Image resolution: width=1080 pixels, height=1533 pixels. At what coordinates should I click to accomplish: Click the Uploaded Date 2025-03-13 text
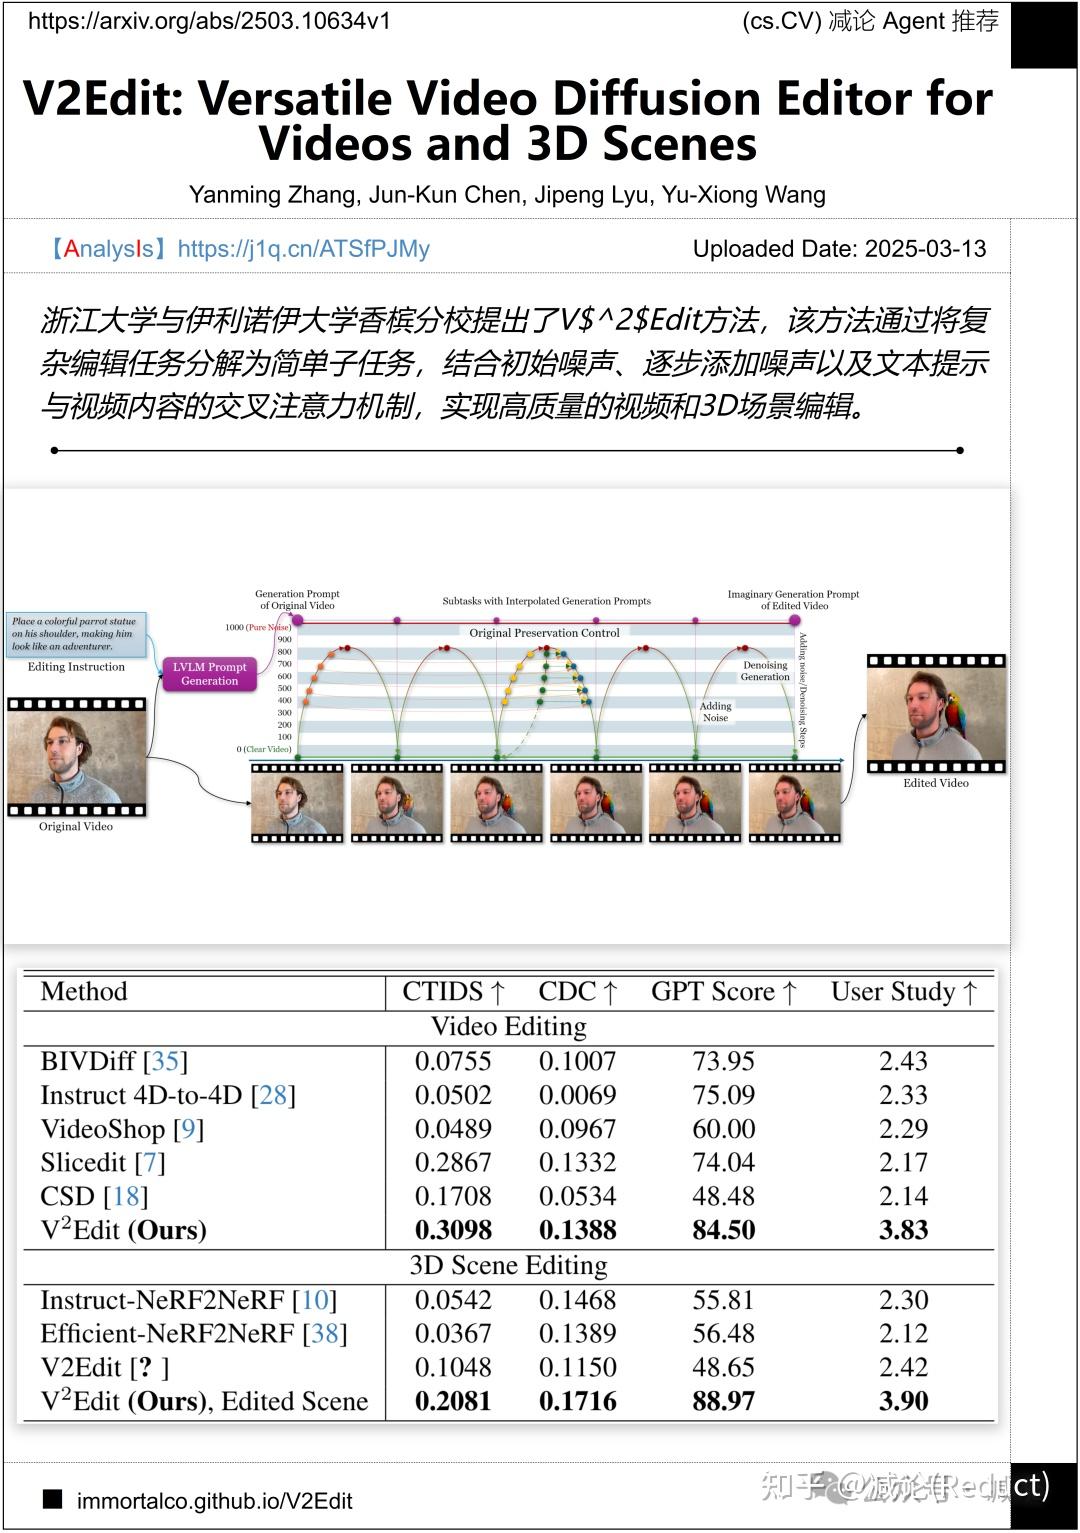pos(841,250)
